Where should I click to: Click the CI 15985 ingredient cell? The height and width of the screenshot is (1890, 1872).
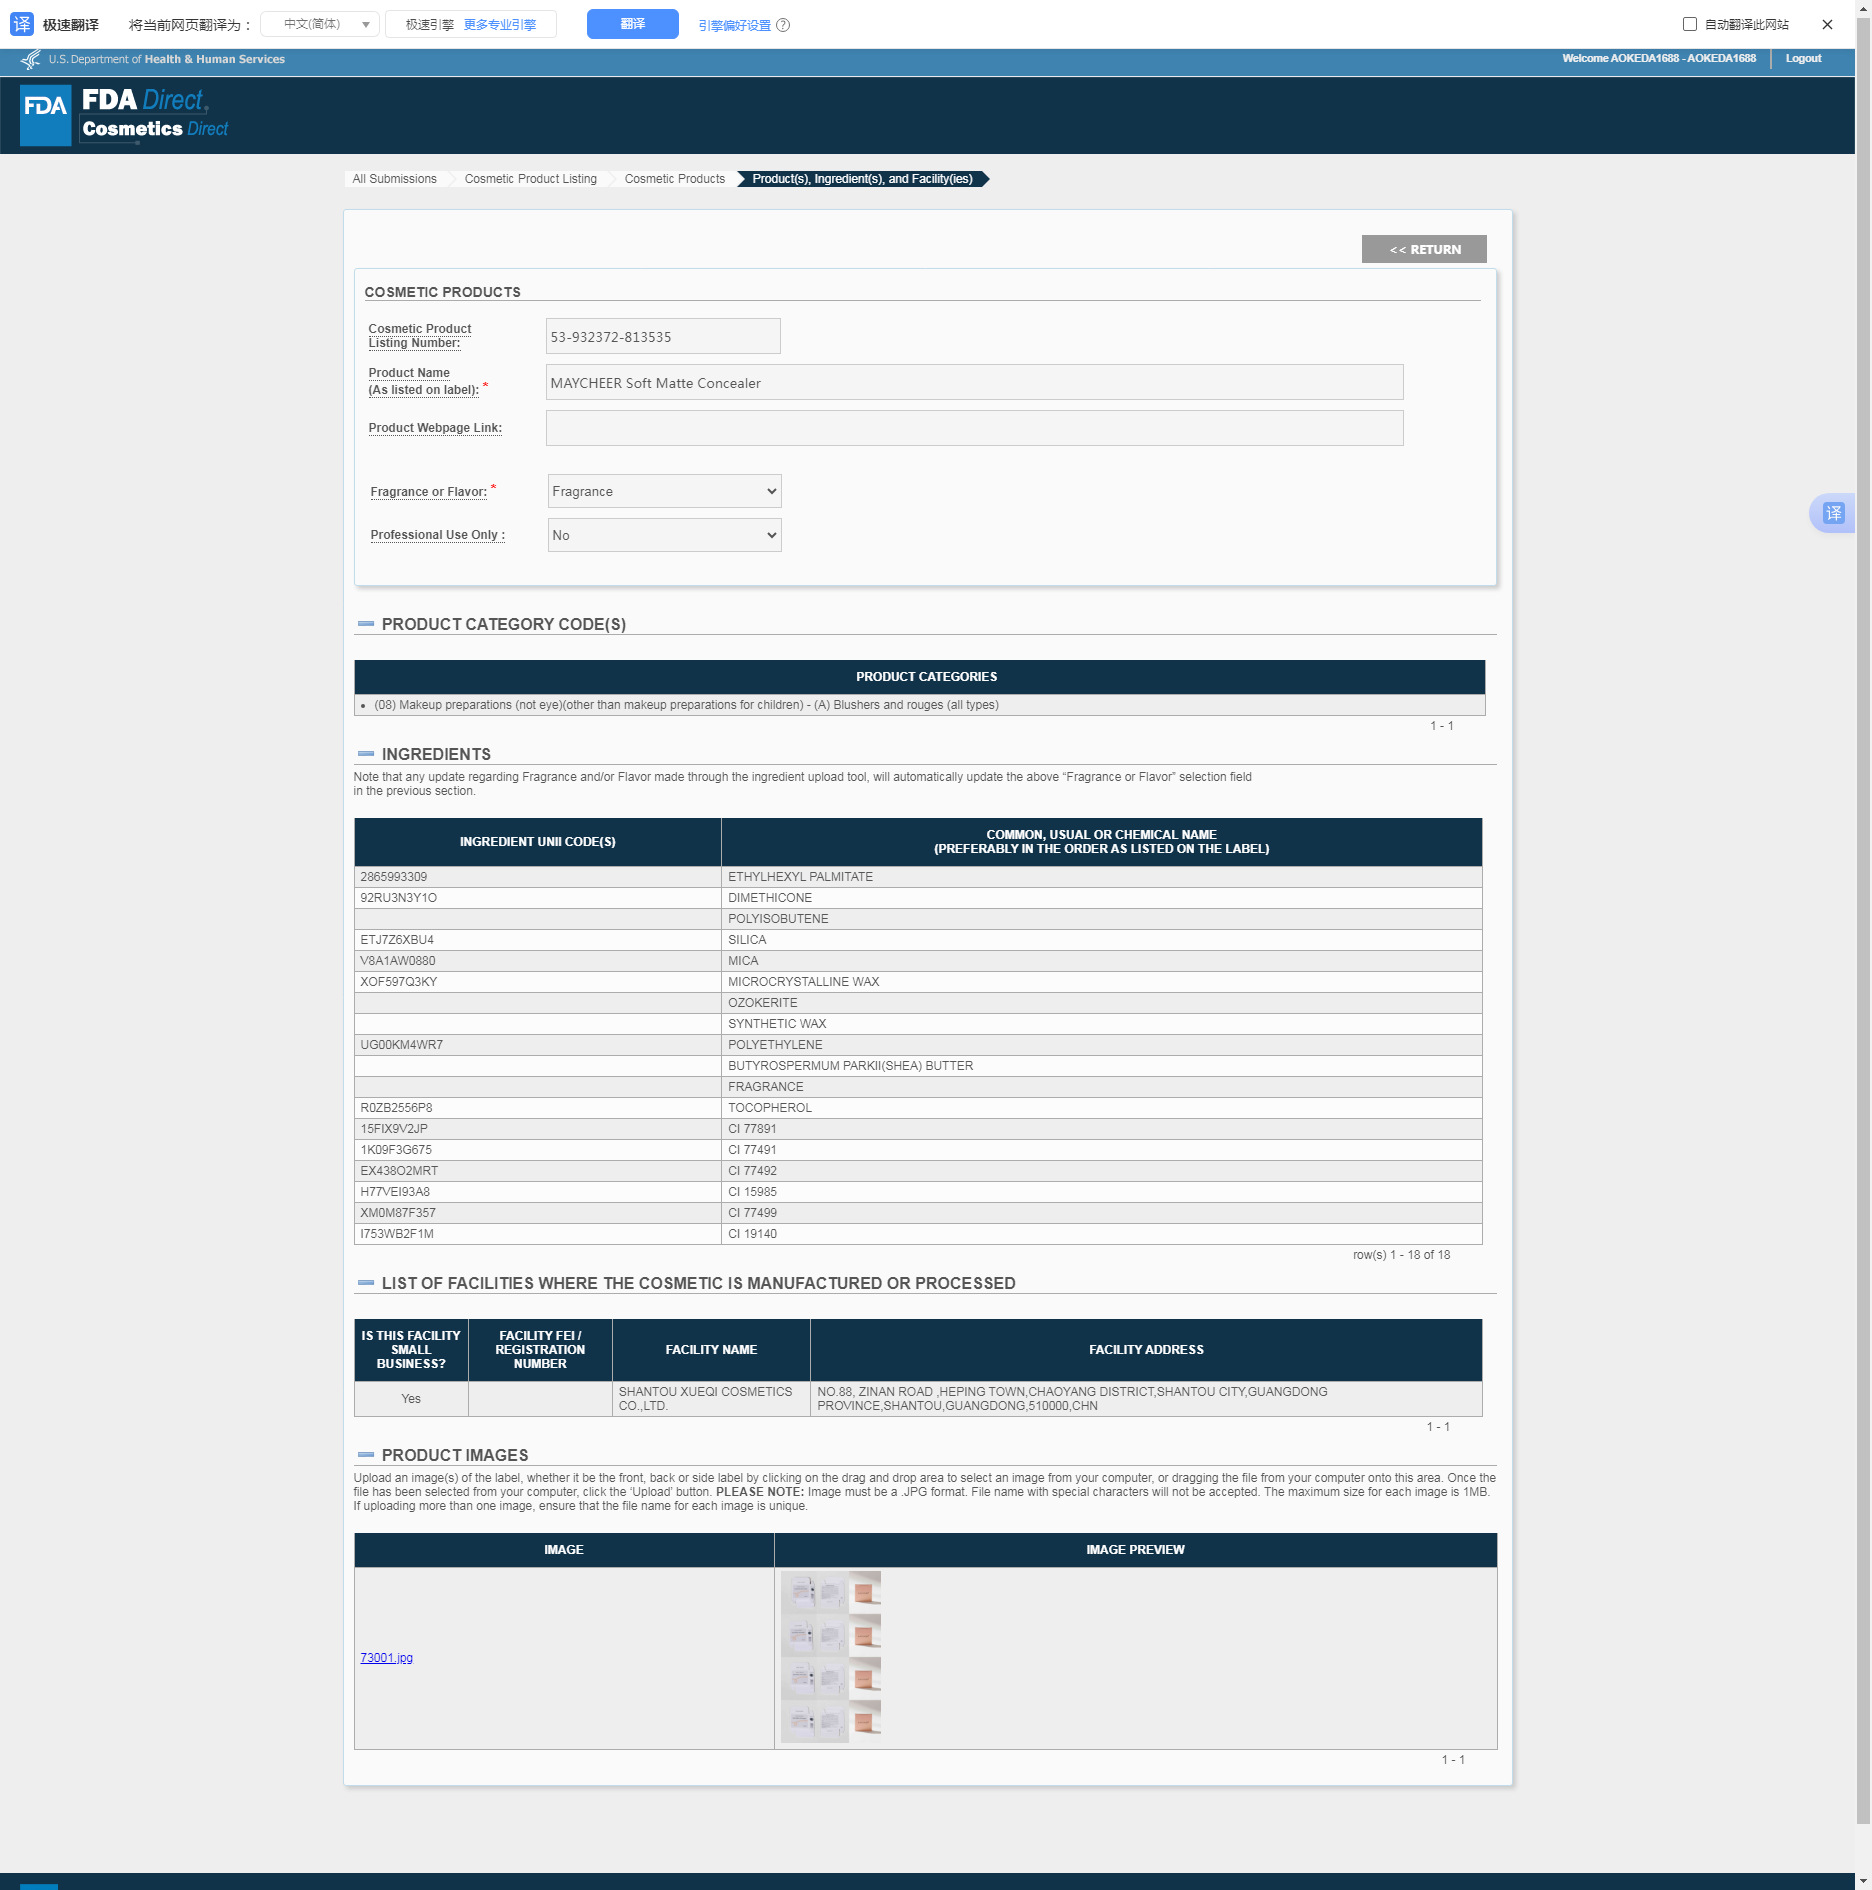pyautogui.click(x=1101, y=1192)
